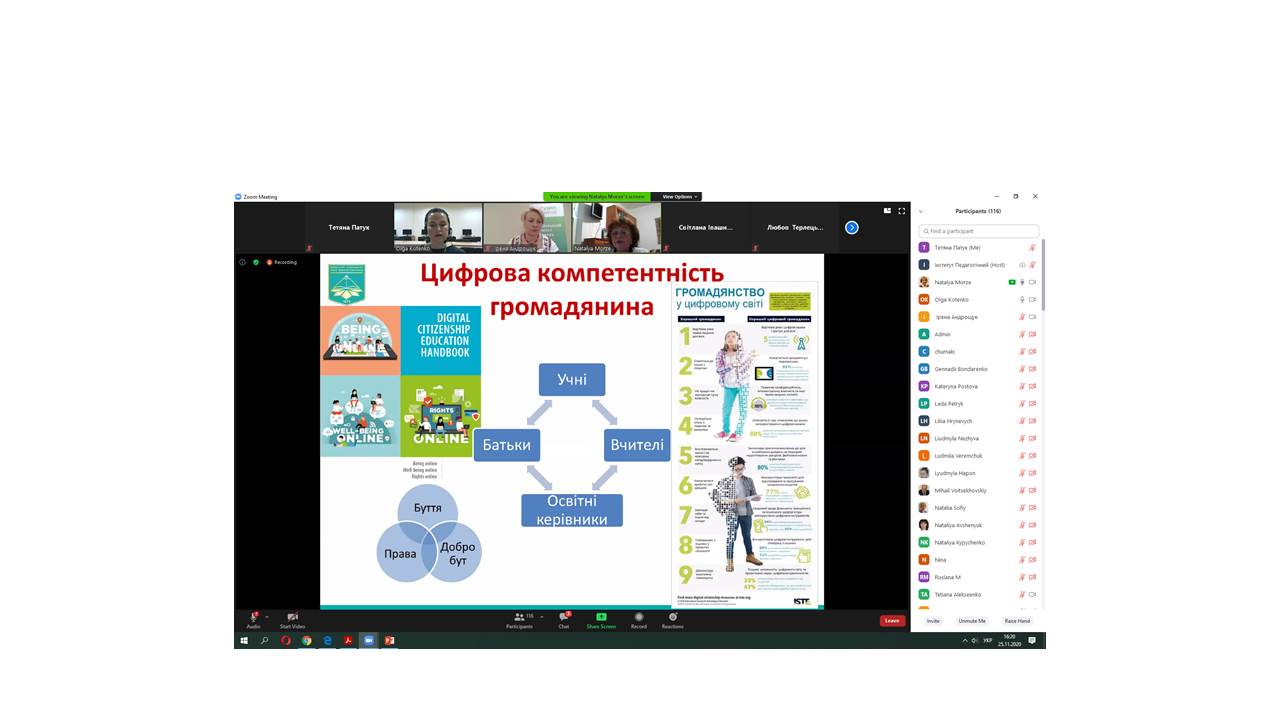
Task: Open the Chat panel icon
Action: (564, 617)
